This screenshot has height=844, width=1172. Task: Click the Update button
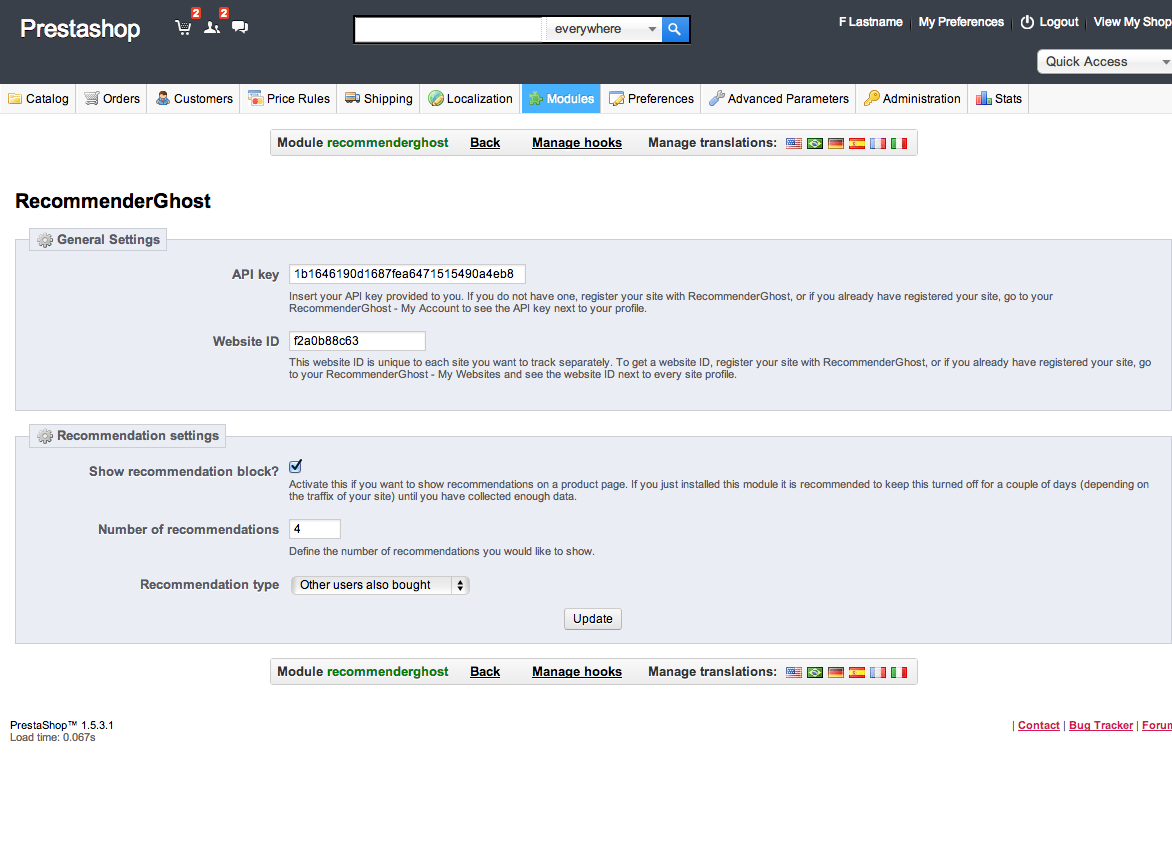point(593,619)
